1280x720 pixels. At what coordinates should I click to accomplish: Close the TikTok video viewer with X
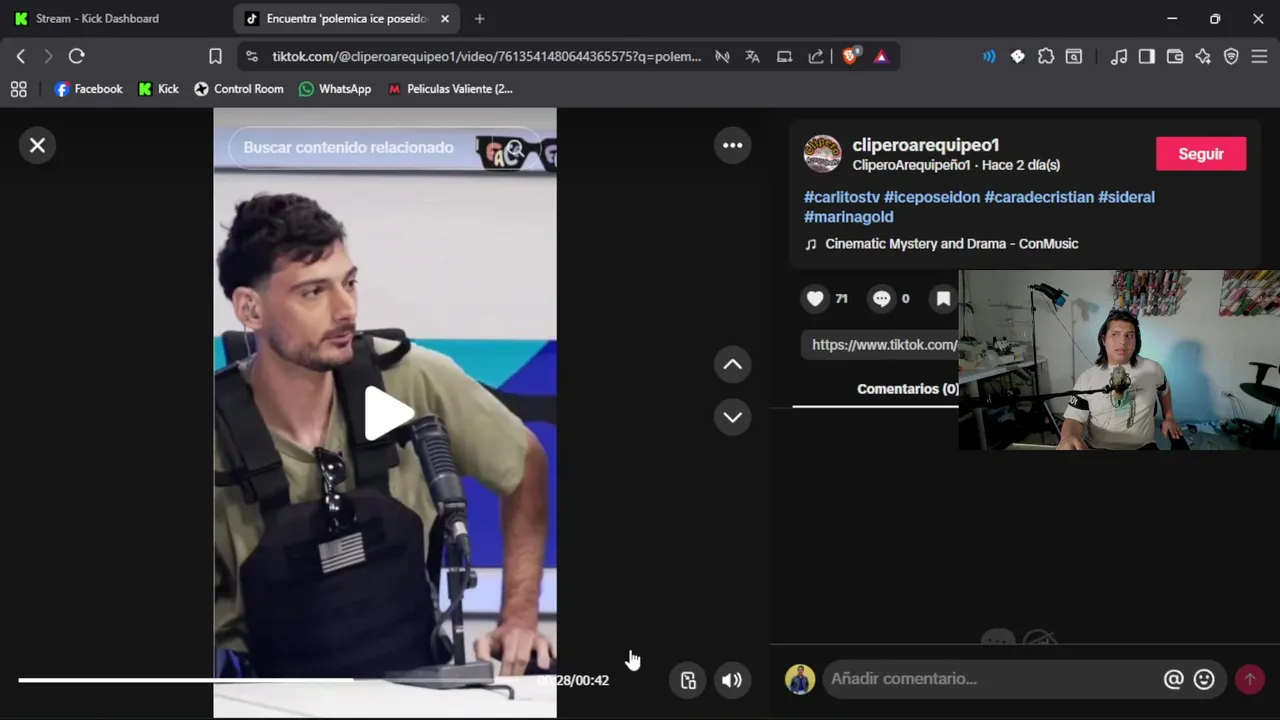pyautogui.click(x=37, y=146)
